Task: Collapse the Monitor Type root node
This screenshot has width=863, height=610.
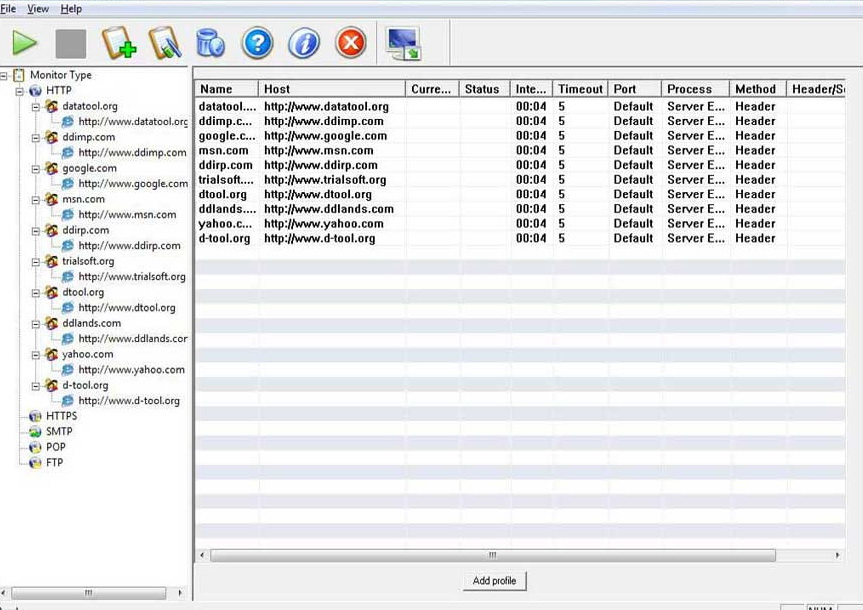Action: pos(5,75)
